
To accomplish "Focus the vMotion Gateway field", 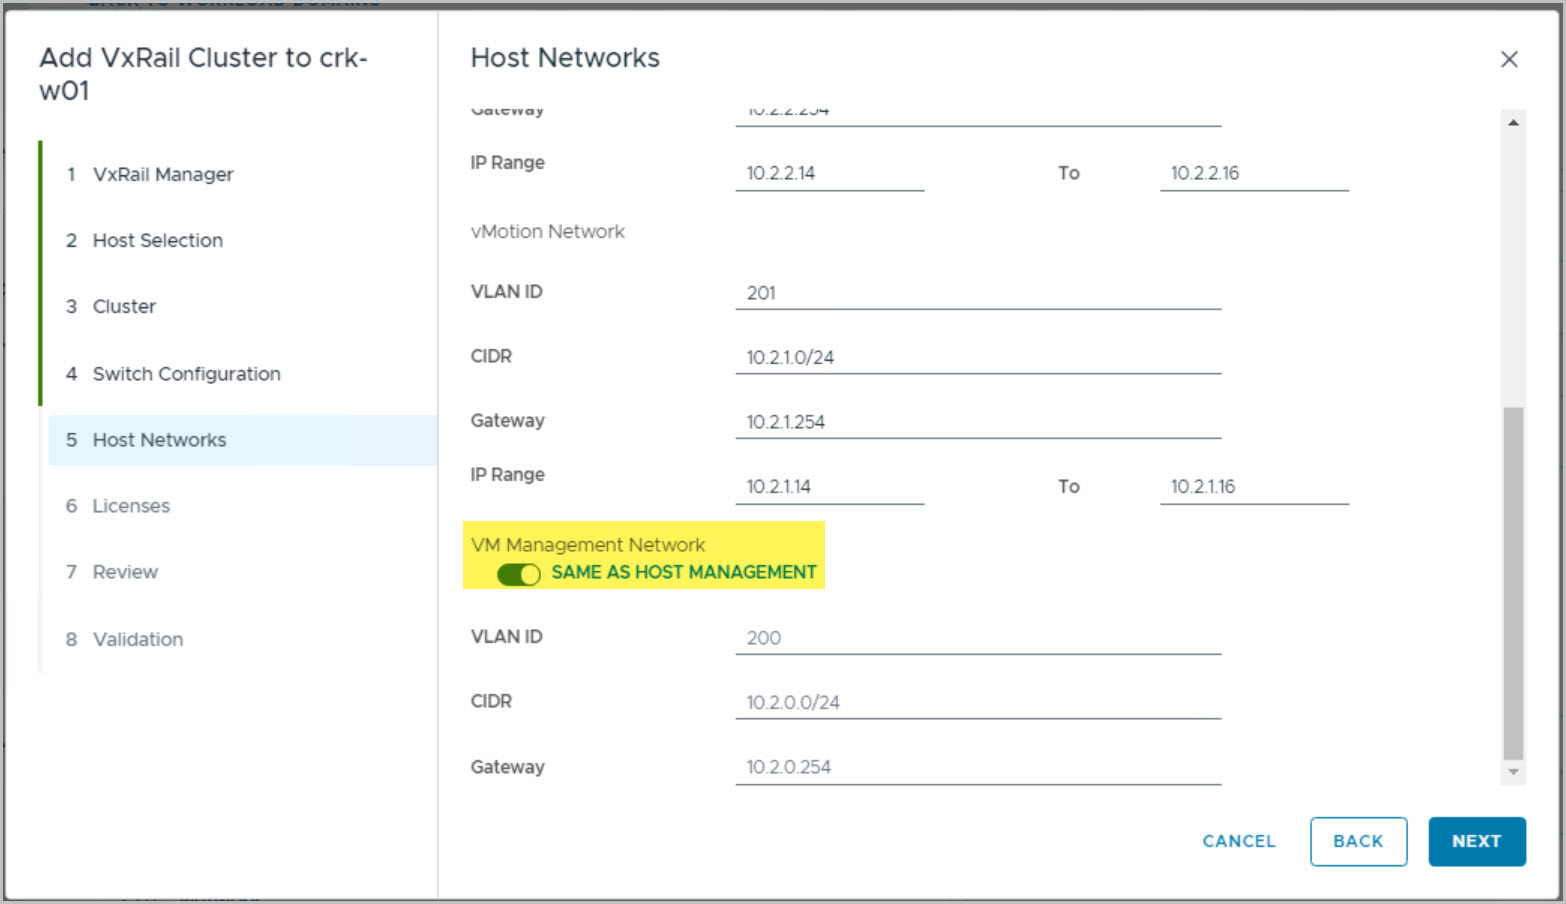I will coord(977,422).
